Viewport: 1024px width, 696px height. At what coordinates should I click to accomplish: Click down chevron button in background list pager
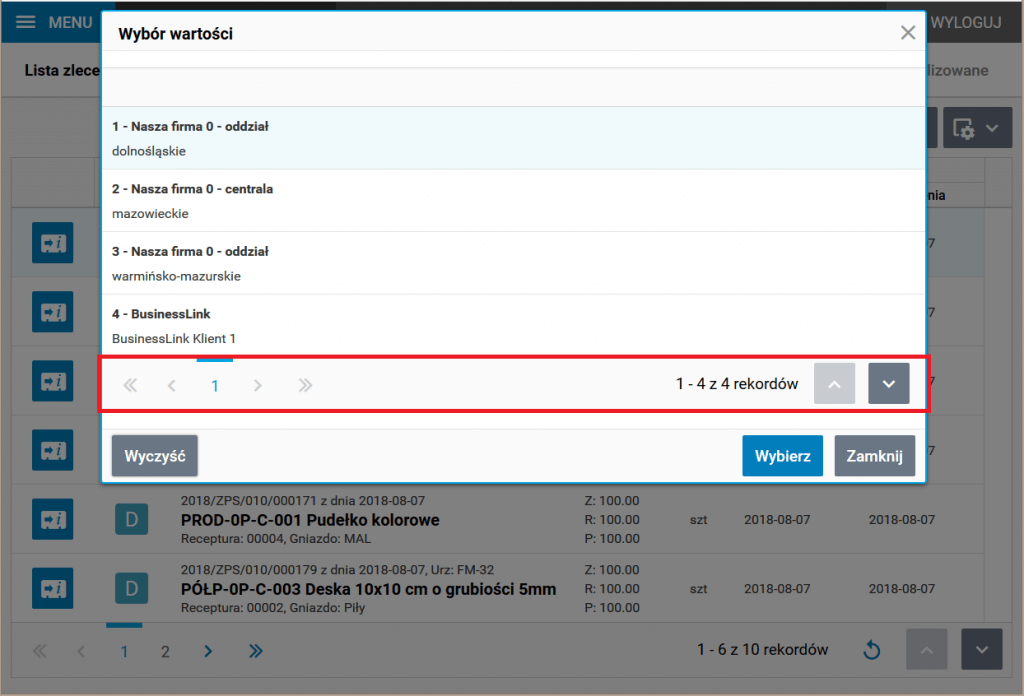[x=982, y=650]
